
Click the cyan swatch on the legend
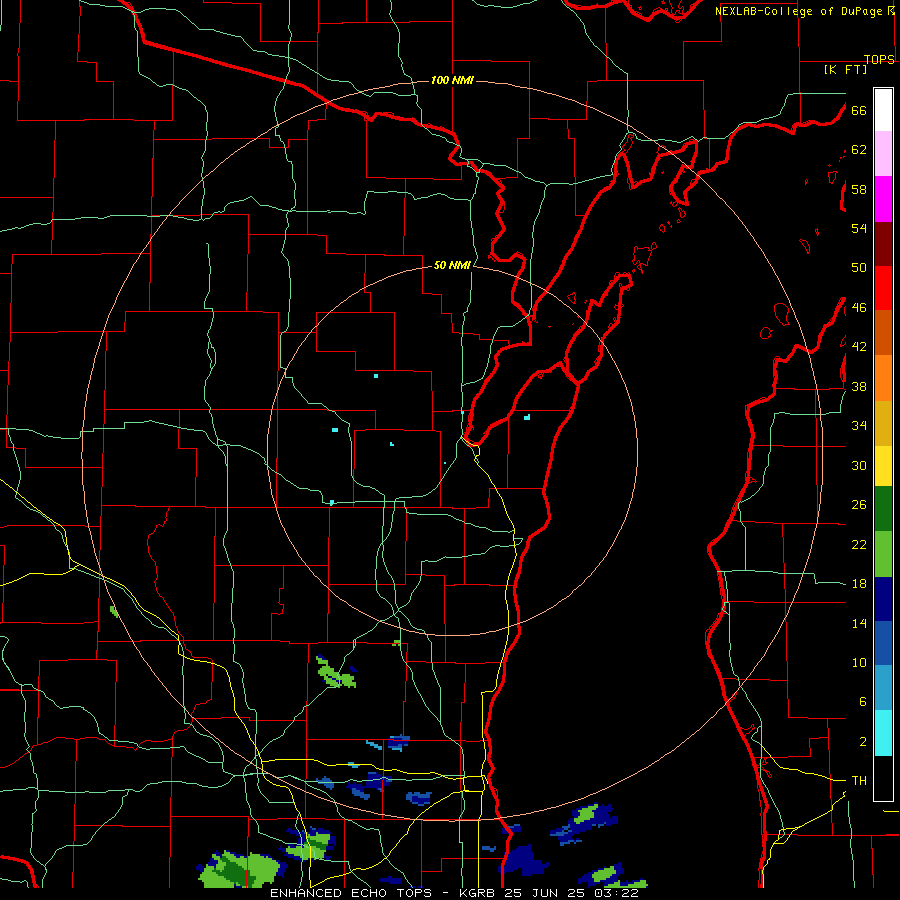[883, 733]
